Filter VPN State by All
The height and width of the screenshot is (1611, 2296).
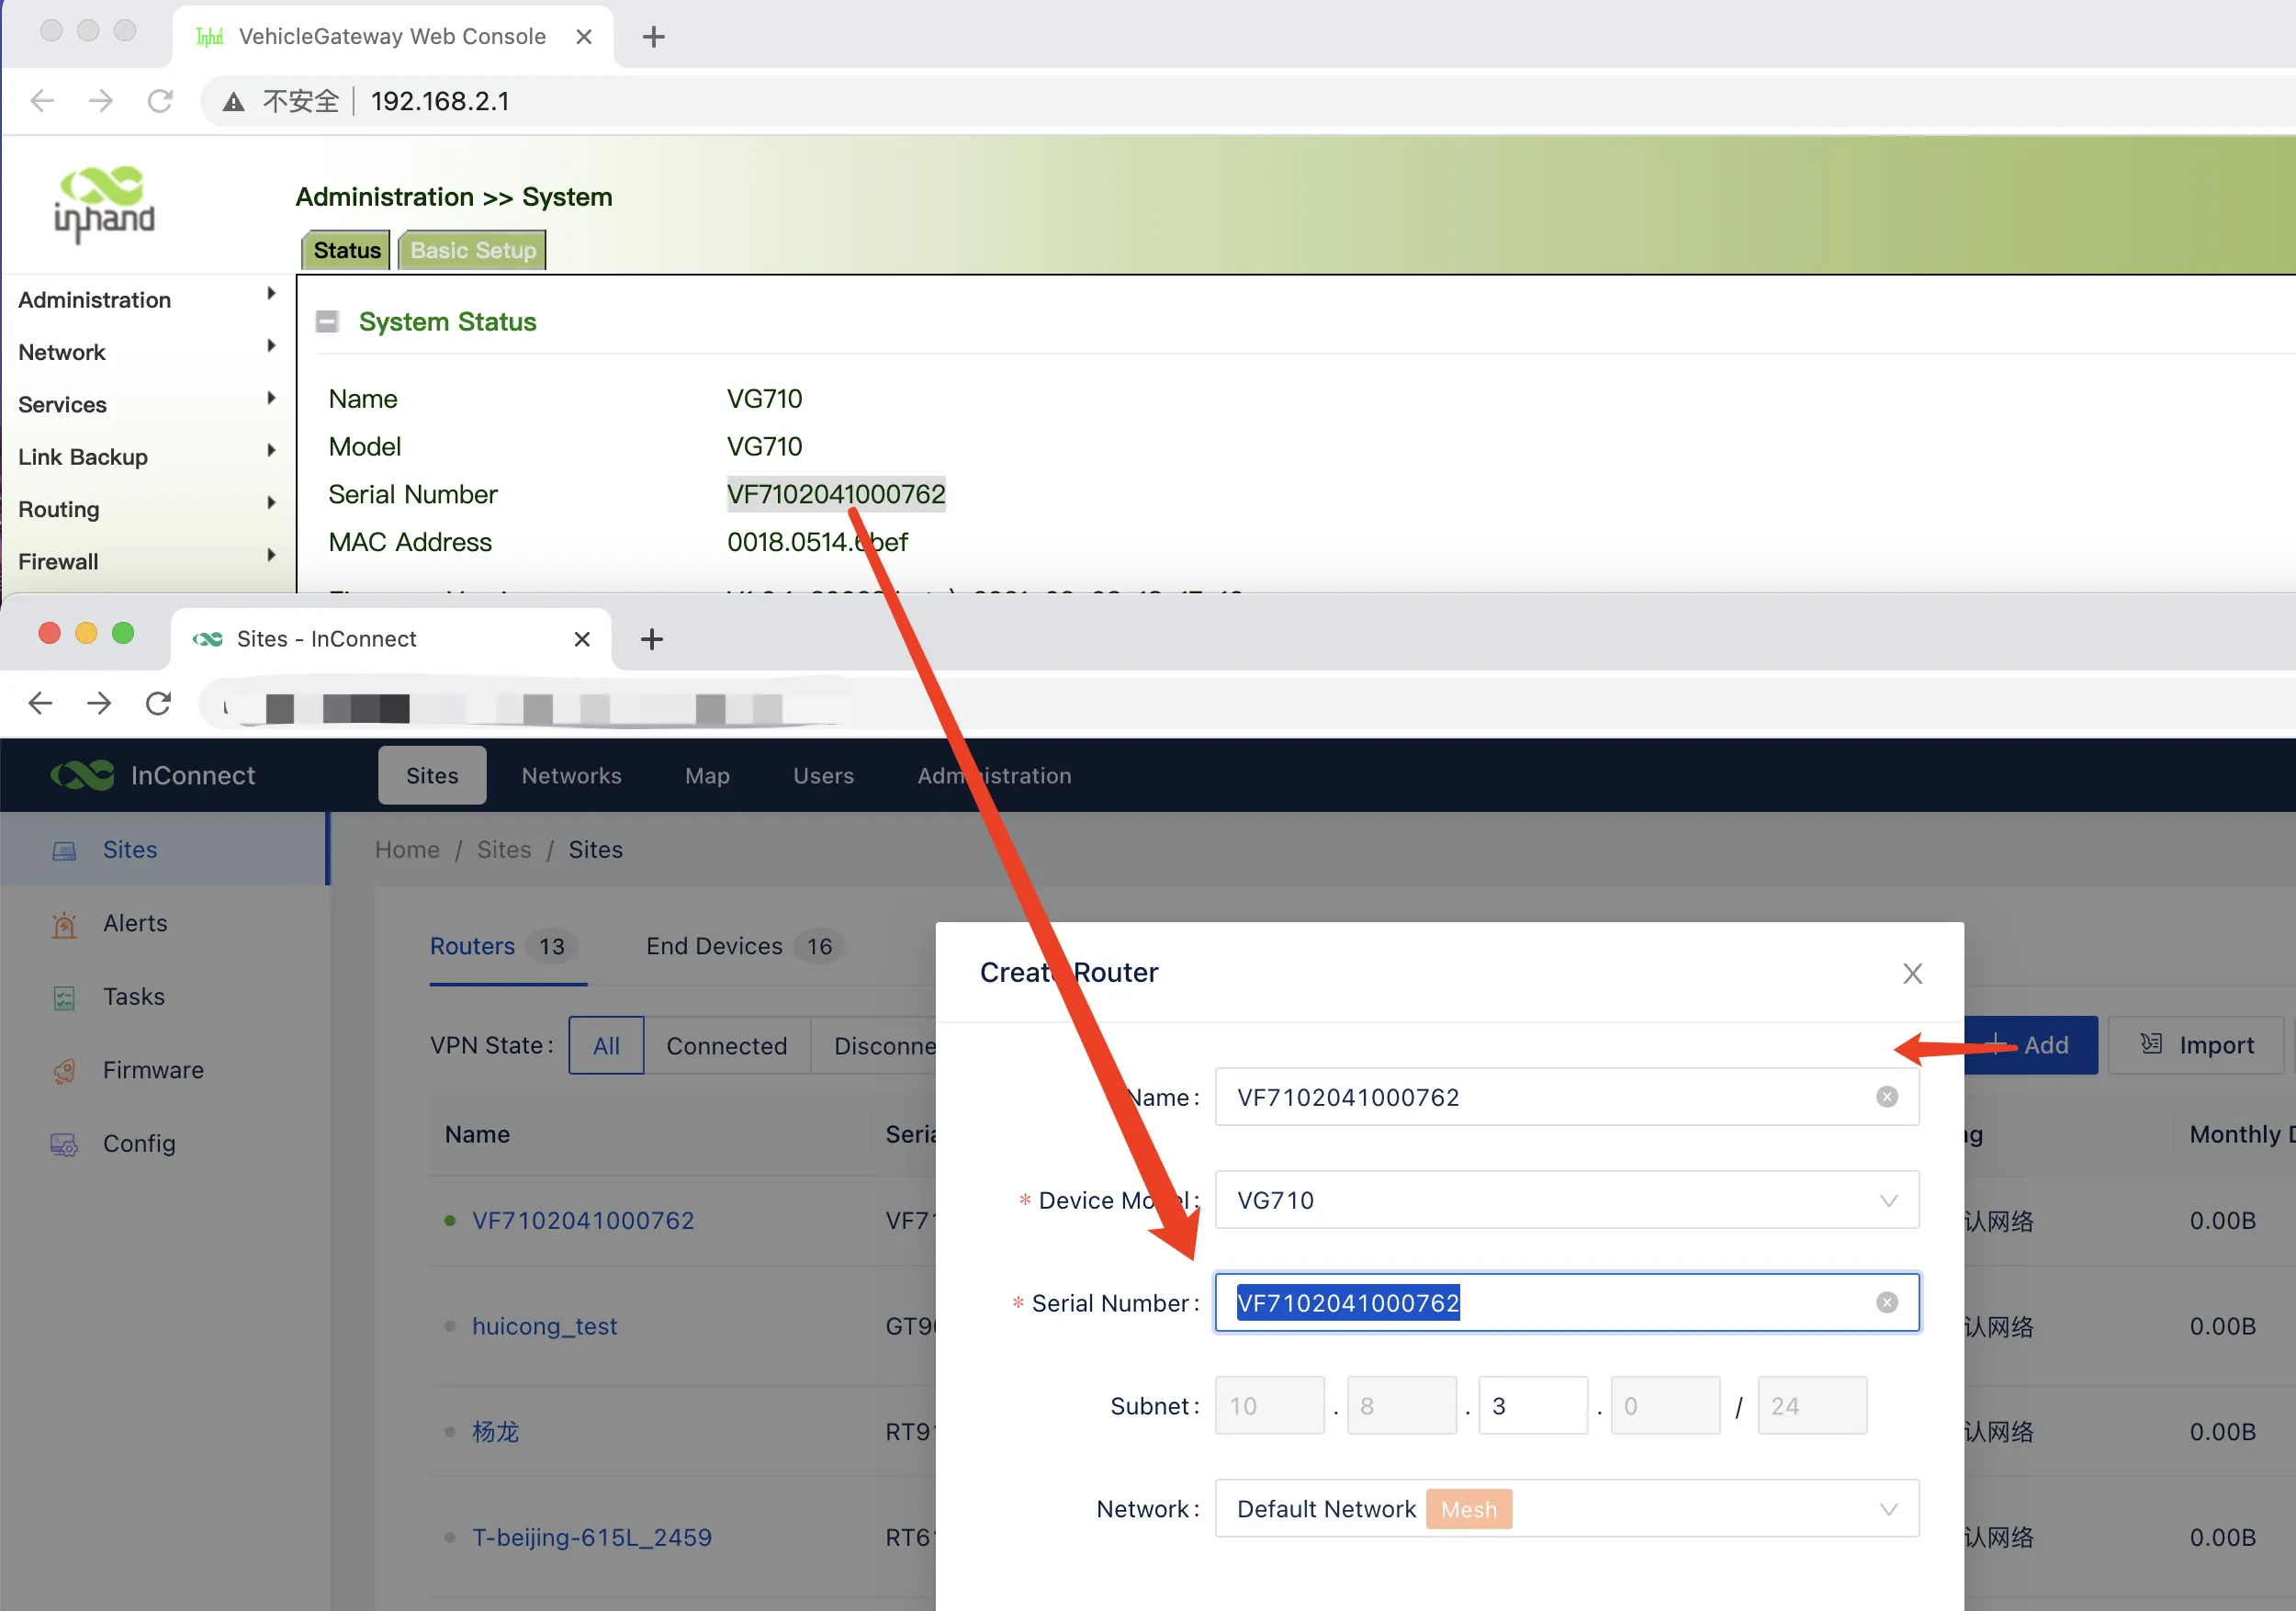tap(606, 1045)
